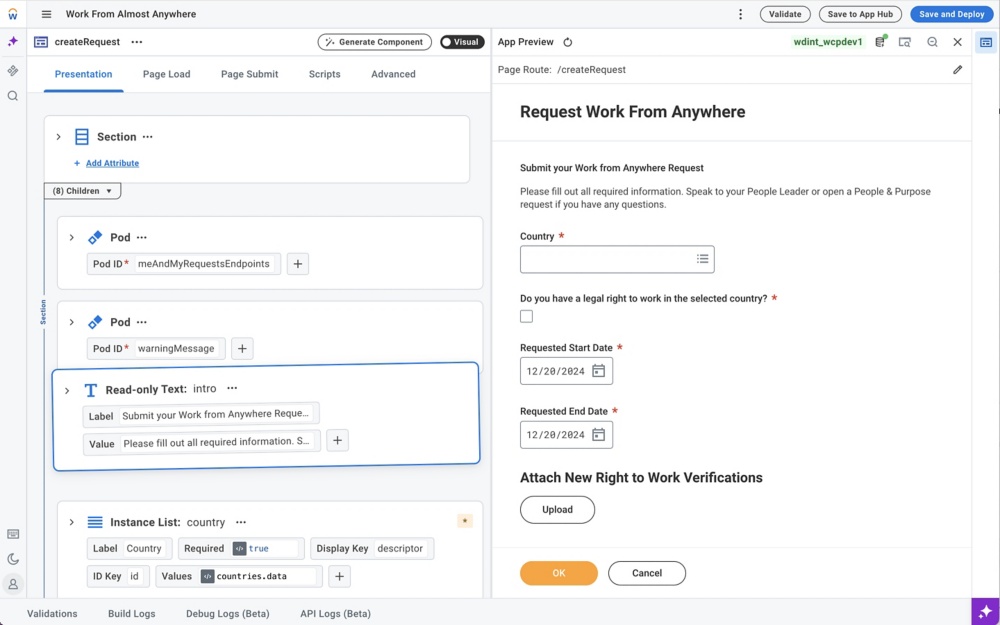Click the refresh App Preview icon
Screen dimensions: 1000x625
[x=568, y=42]
